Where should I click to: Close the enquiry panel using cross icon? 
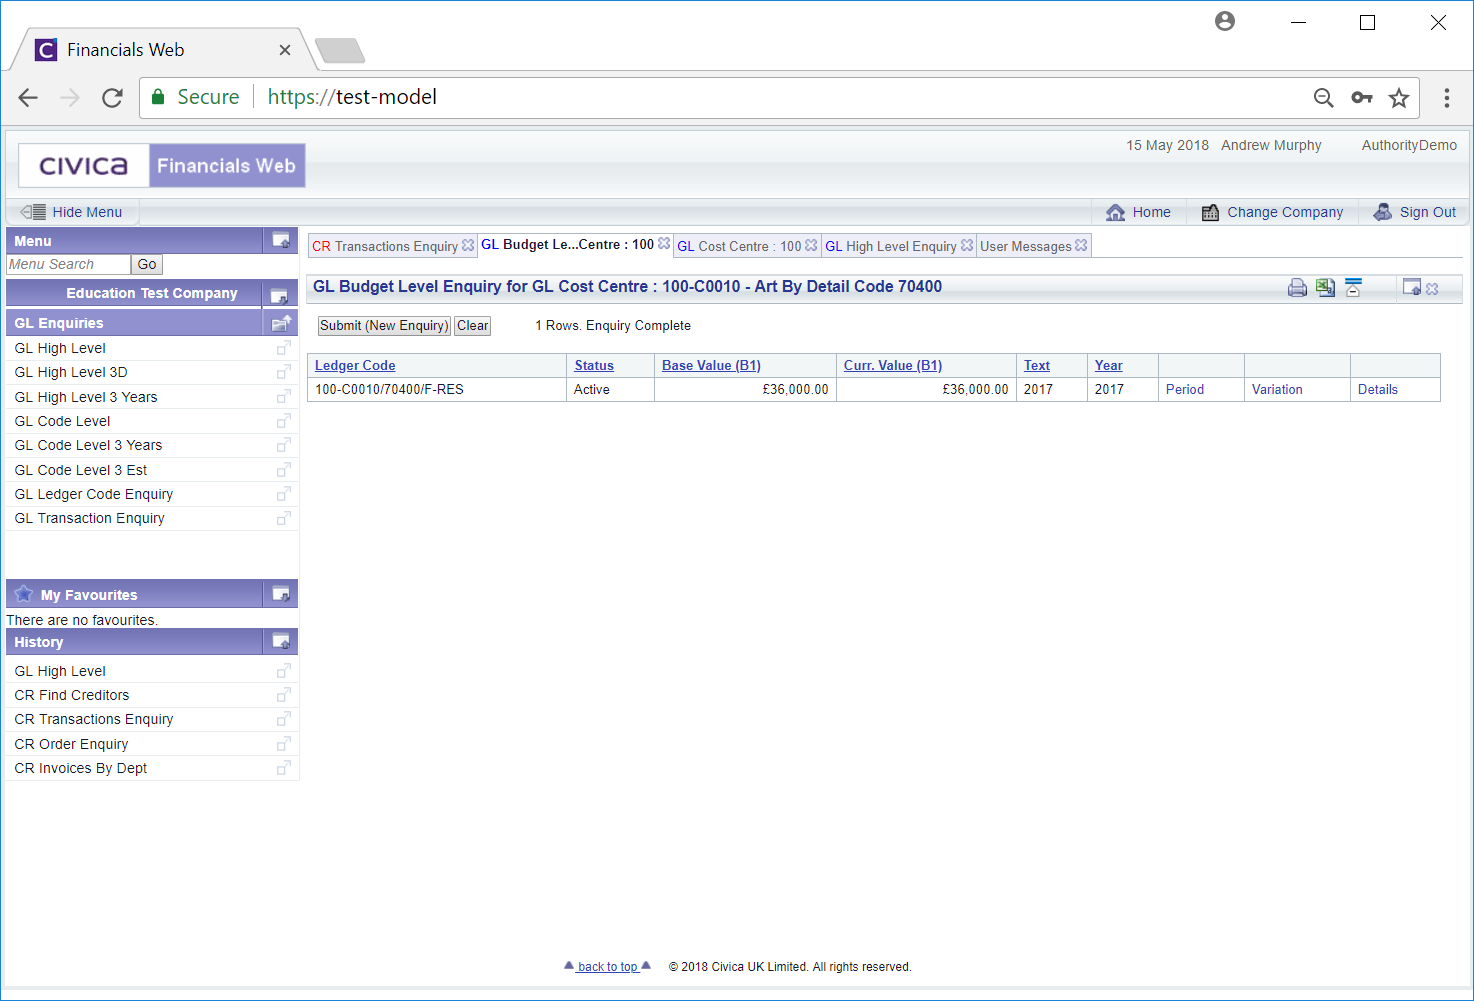click(x=1432, y=289)
